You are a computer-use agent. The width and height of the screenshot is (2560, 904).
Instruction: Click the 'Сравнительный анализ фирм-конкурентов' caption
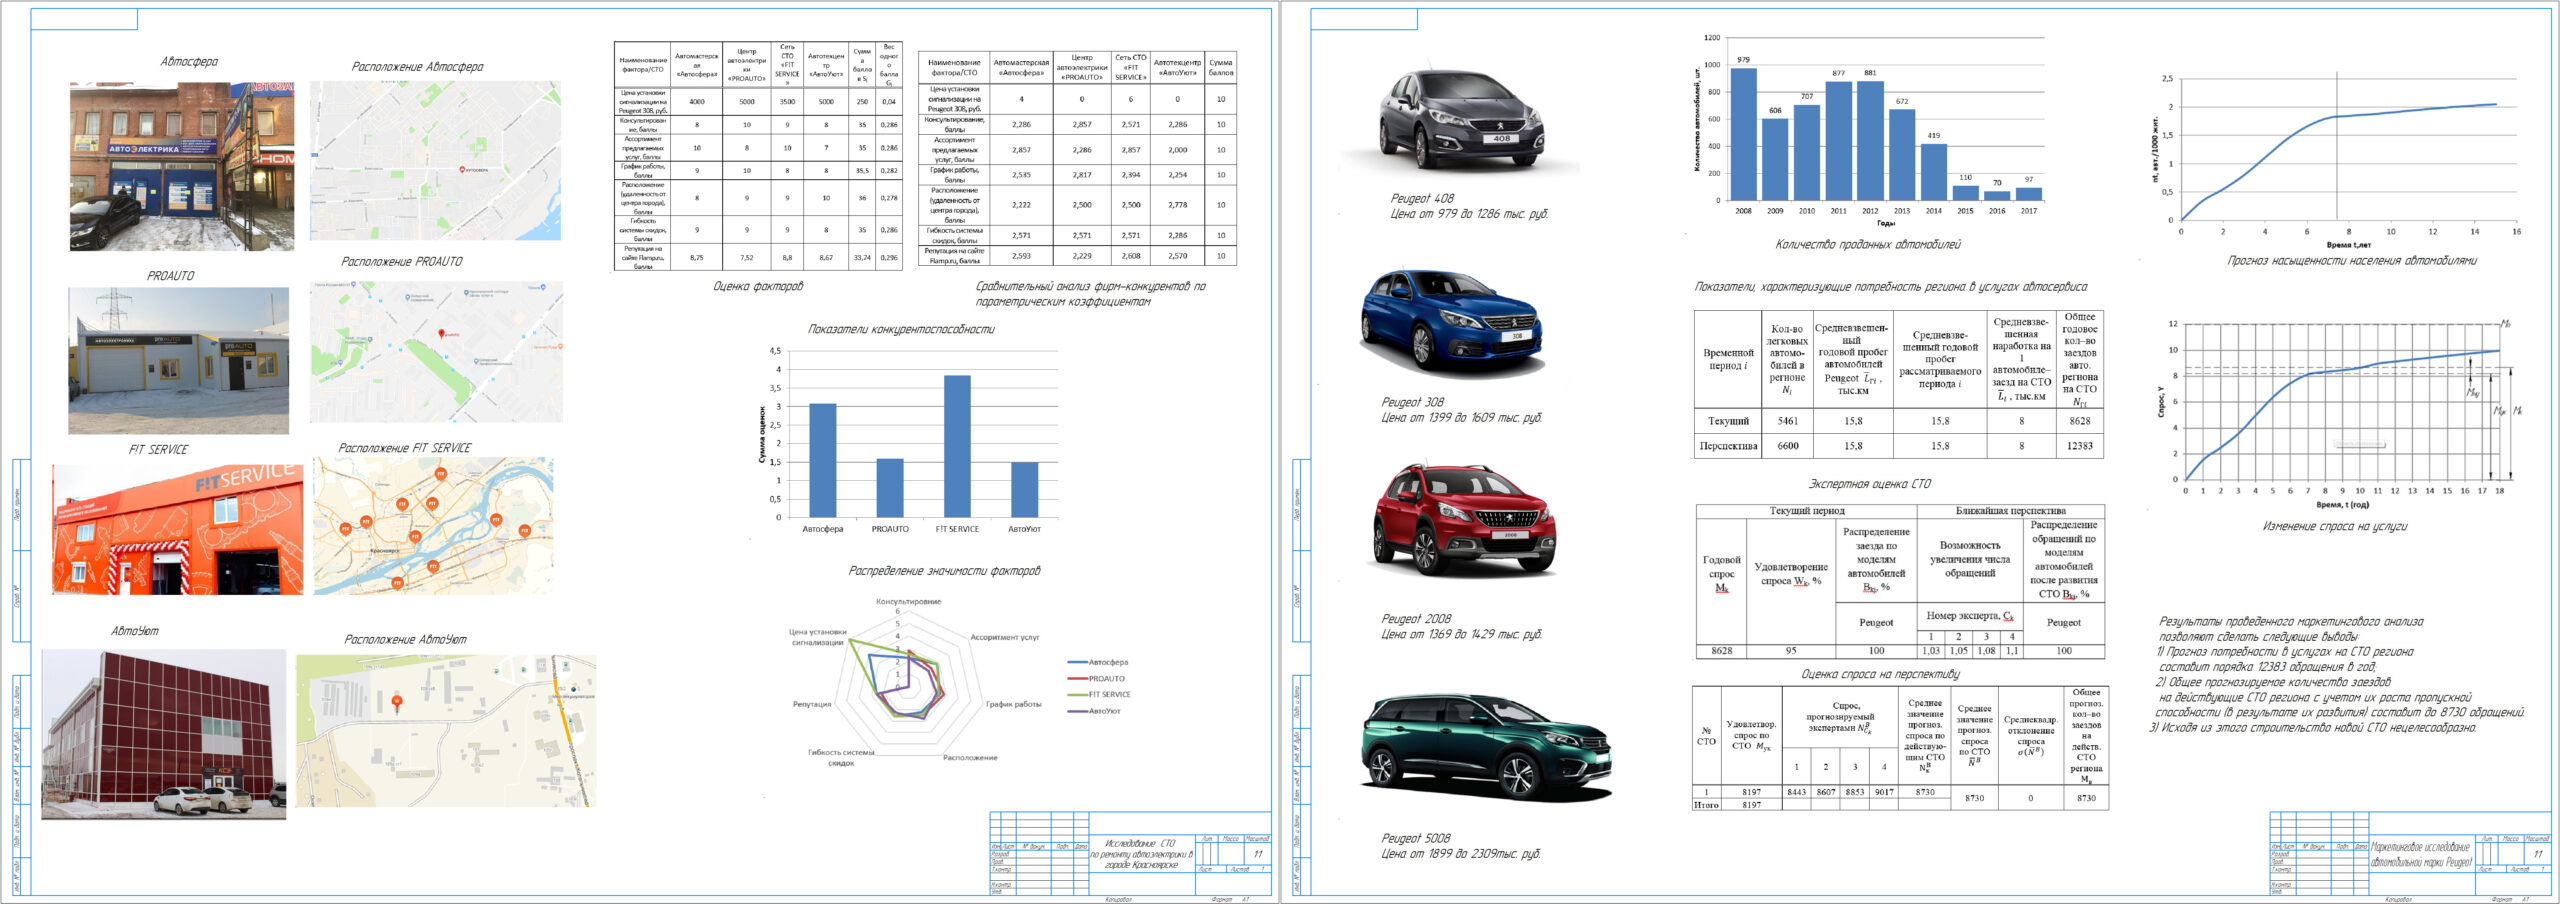coord(1090,294)
